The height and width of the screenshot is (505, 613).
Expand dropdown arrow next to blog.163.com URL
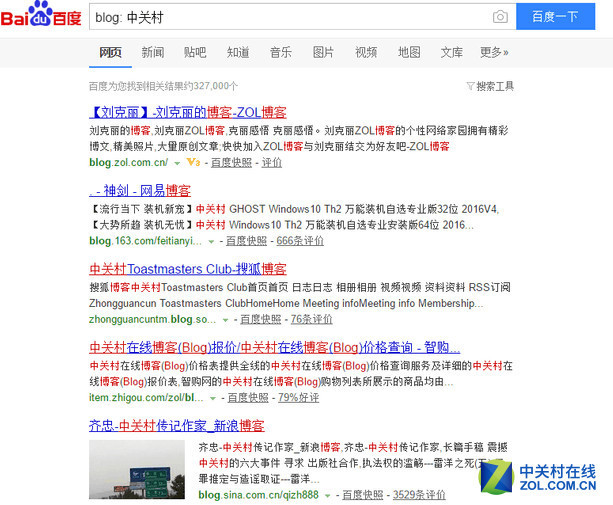coord(211,242)
